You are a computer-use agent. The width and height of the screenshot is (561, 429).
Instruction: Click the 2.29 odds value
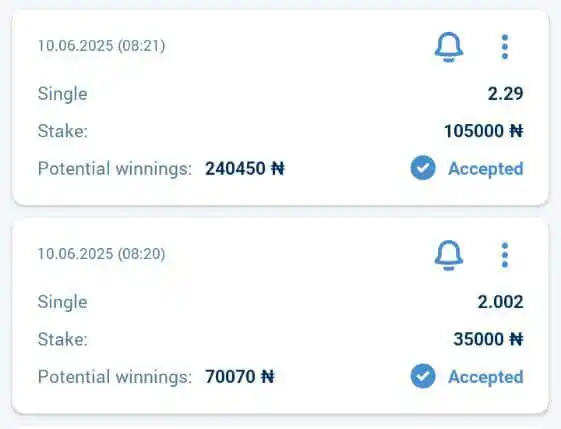[x=506, y=94]
